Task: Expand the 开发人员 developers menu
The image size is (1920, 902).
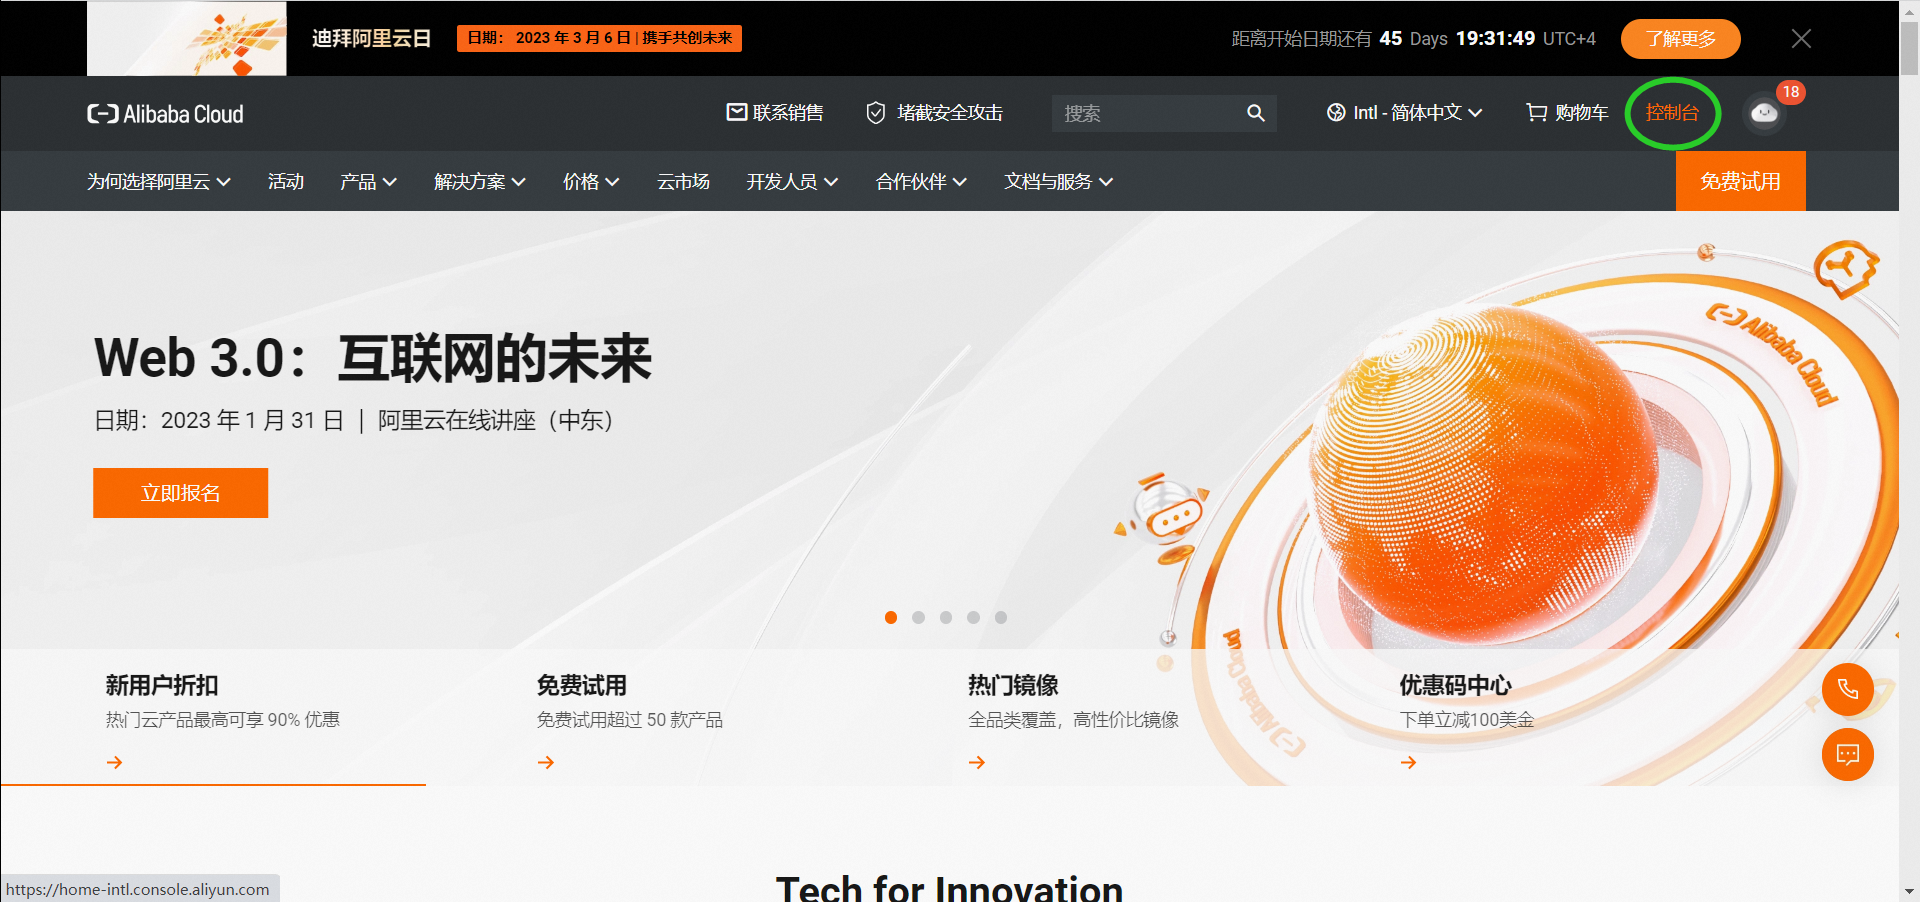Action: pyautogui.click(x=792, y=181)
